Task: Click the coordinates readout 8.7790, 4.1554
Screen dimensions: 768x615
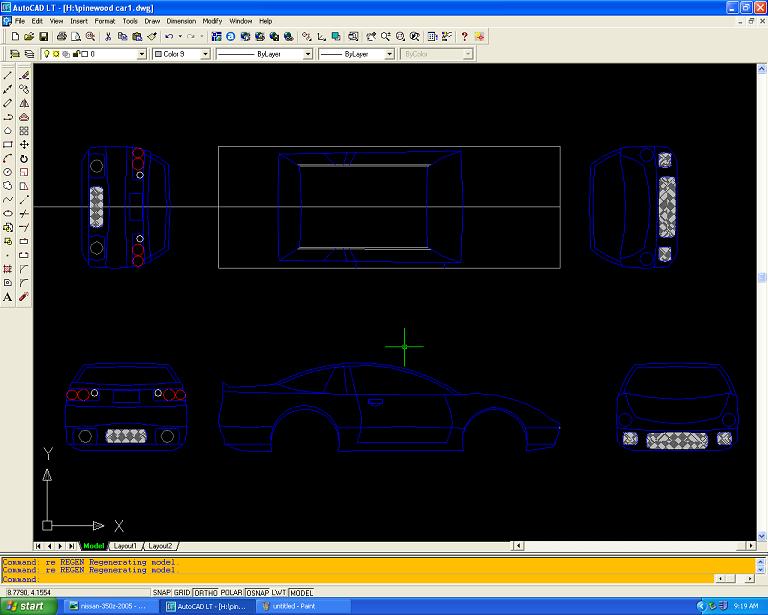Action: [x=29, y=592]
